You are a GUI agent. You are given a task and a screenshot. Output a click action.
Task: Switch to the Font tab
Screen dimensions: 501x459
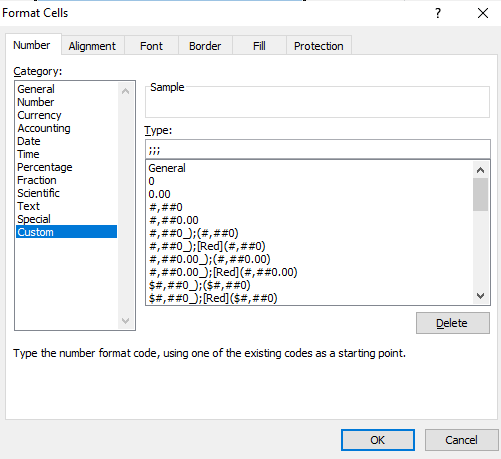coord(151,46)
